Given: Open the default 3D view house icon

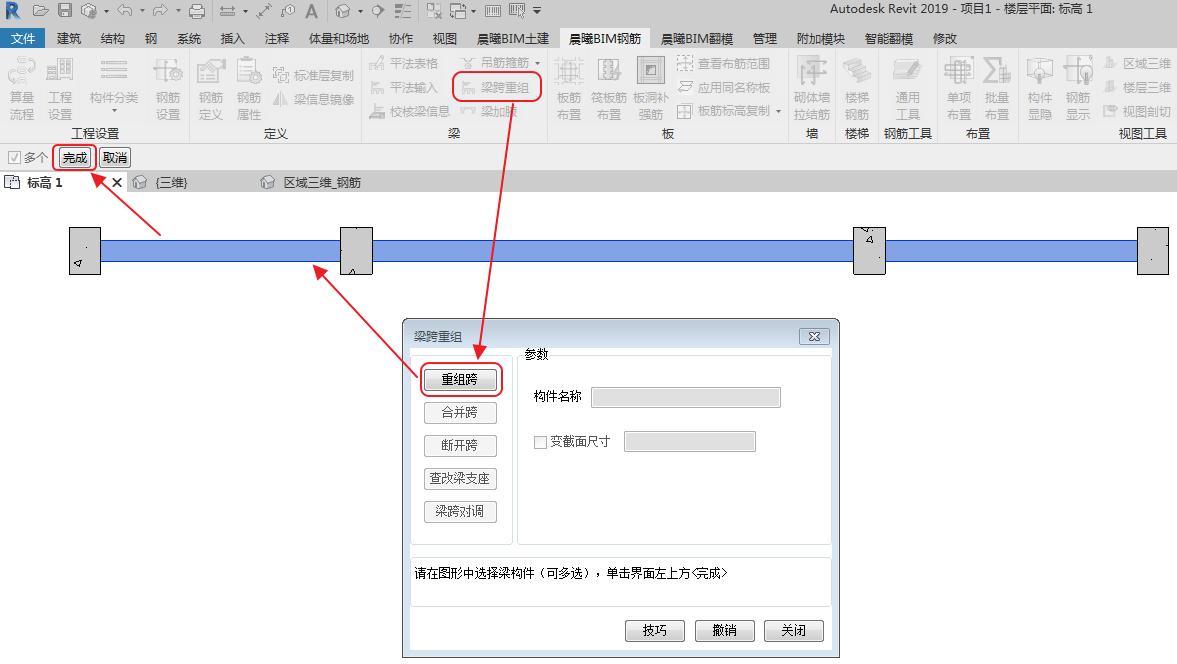Looking at the screenshot, I should point(343,11).
